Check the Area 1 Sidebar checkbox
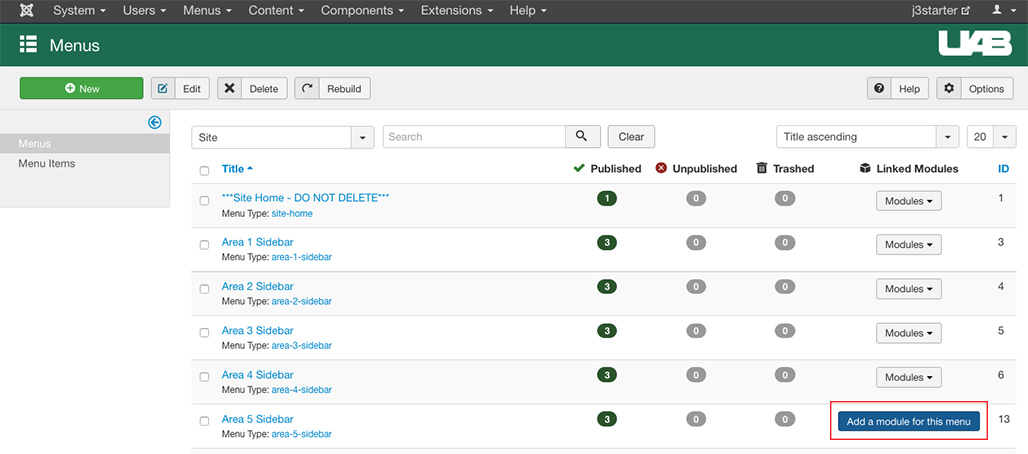The image size is (1028, 454). pos(204,244)
